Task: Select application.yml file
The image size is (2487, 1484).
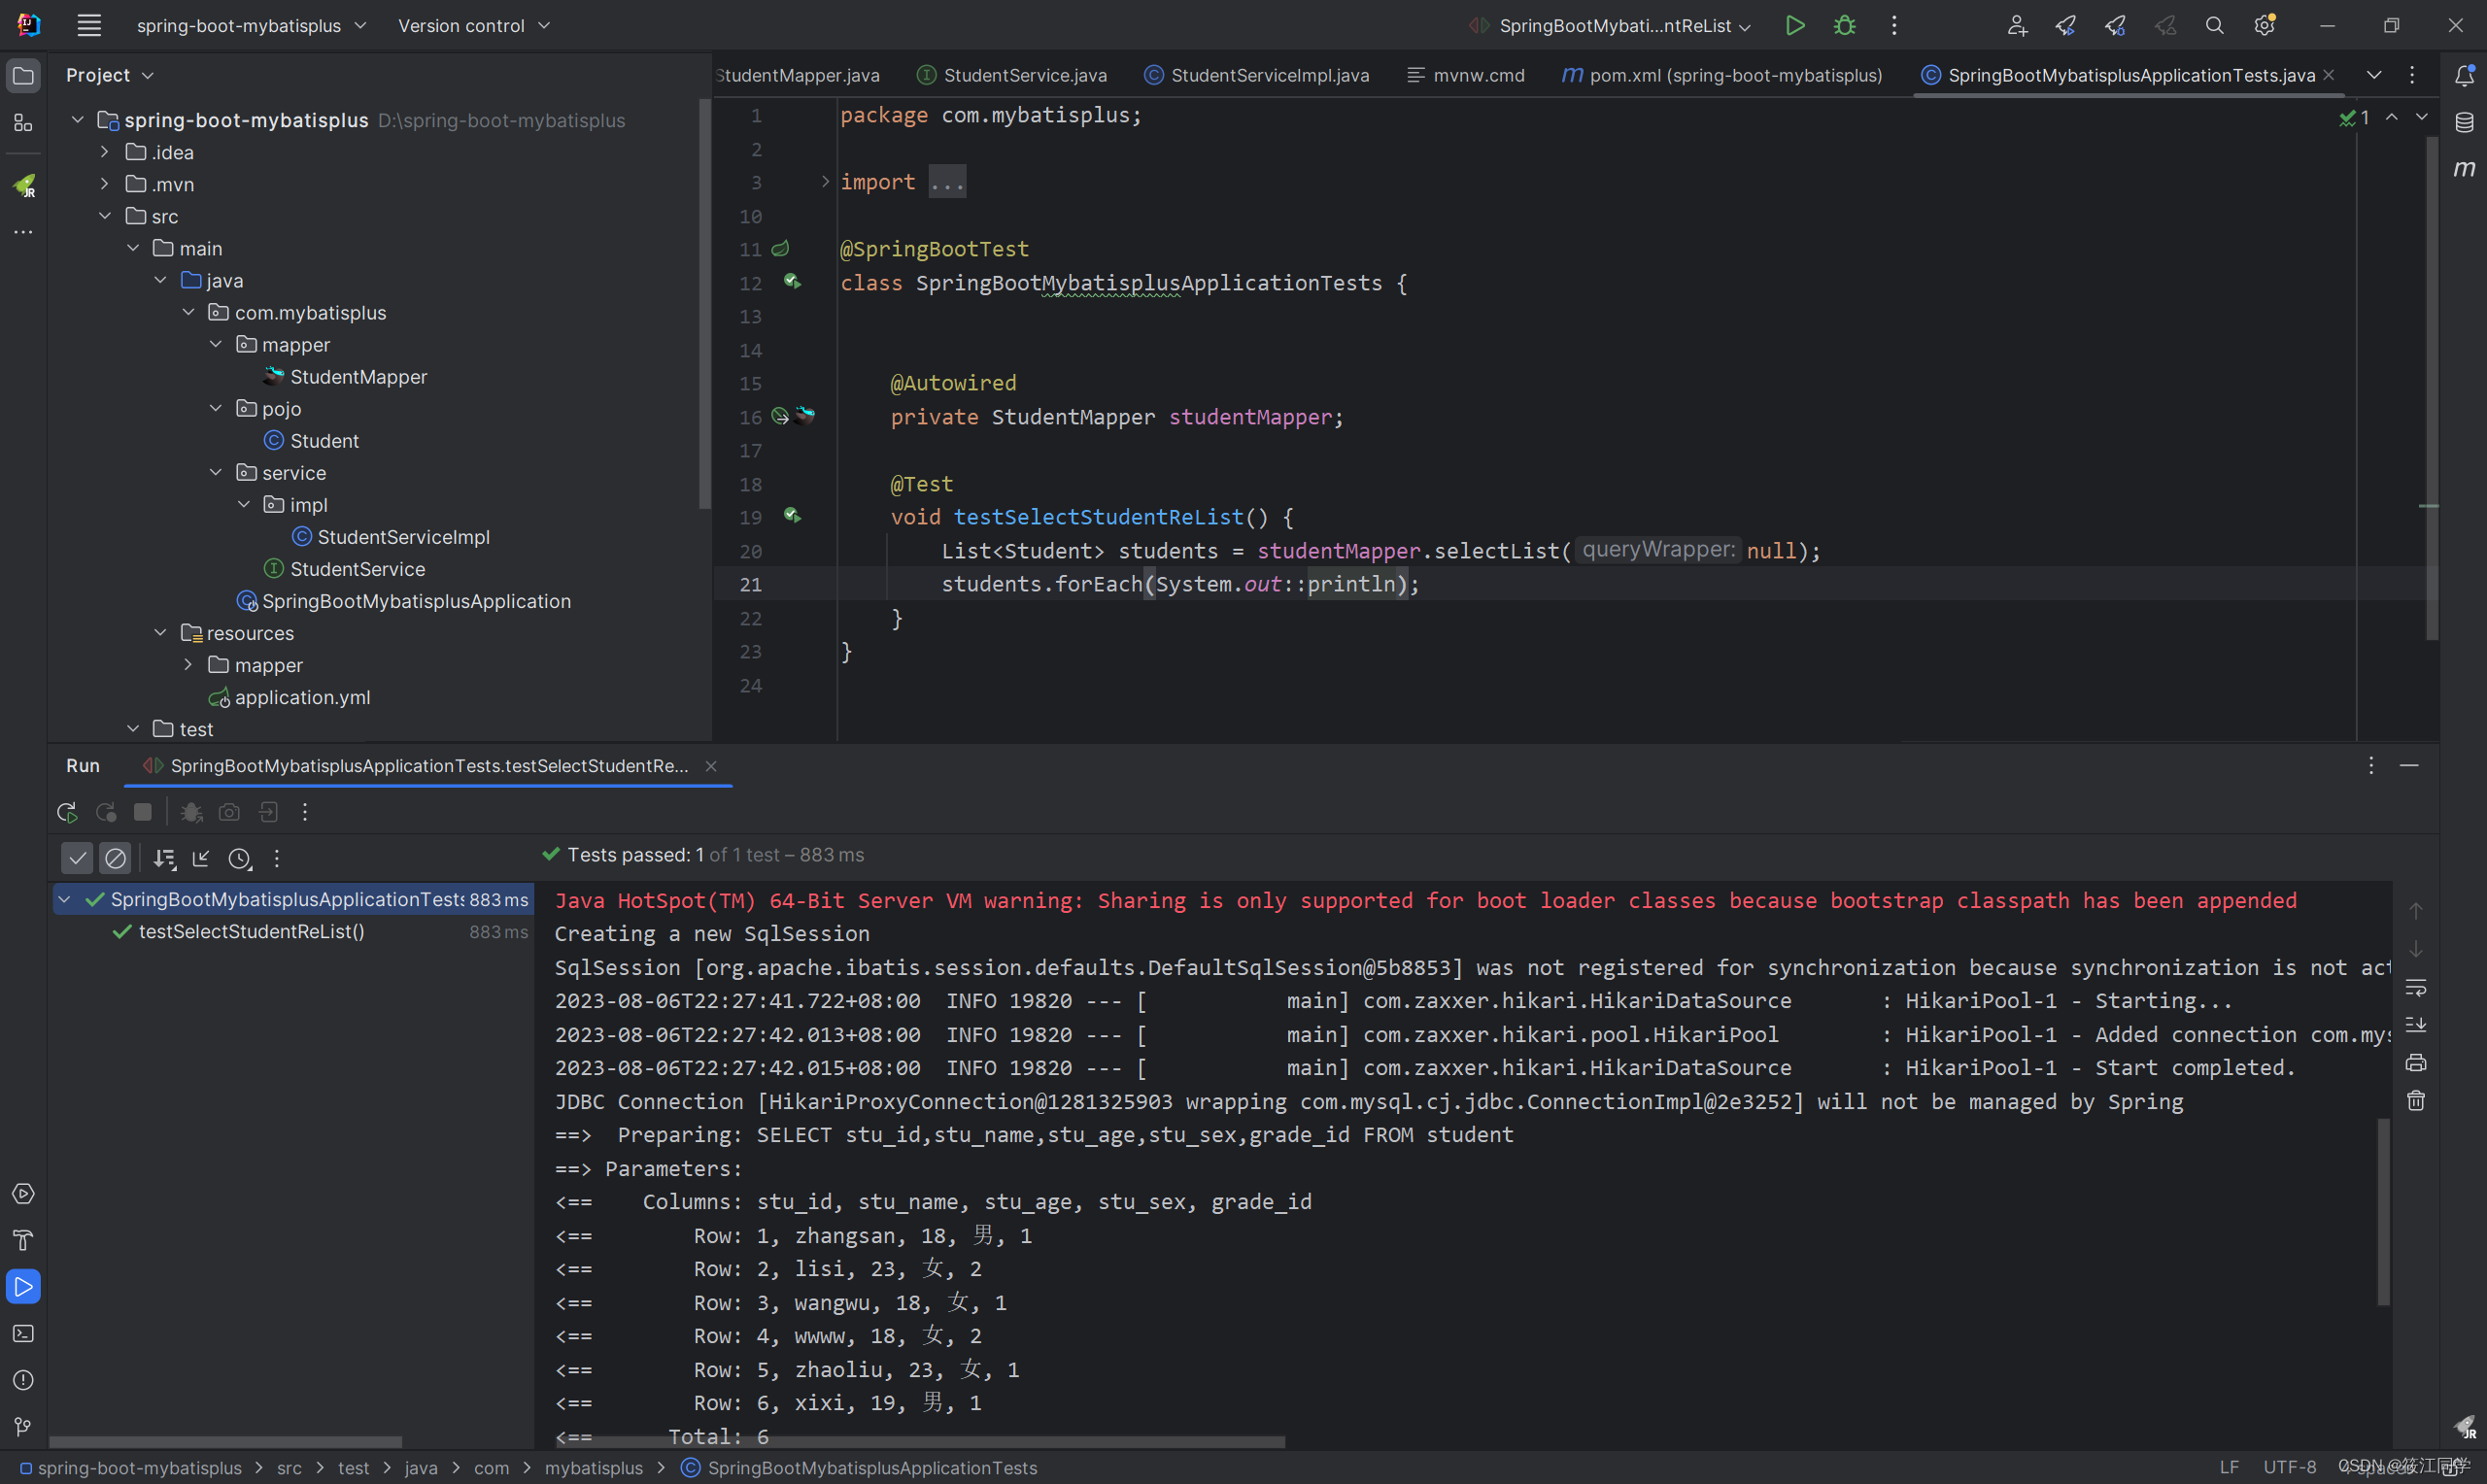Action: coord(302,697)
